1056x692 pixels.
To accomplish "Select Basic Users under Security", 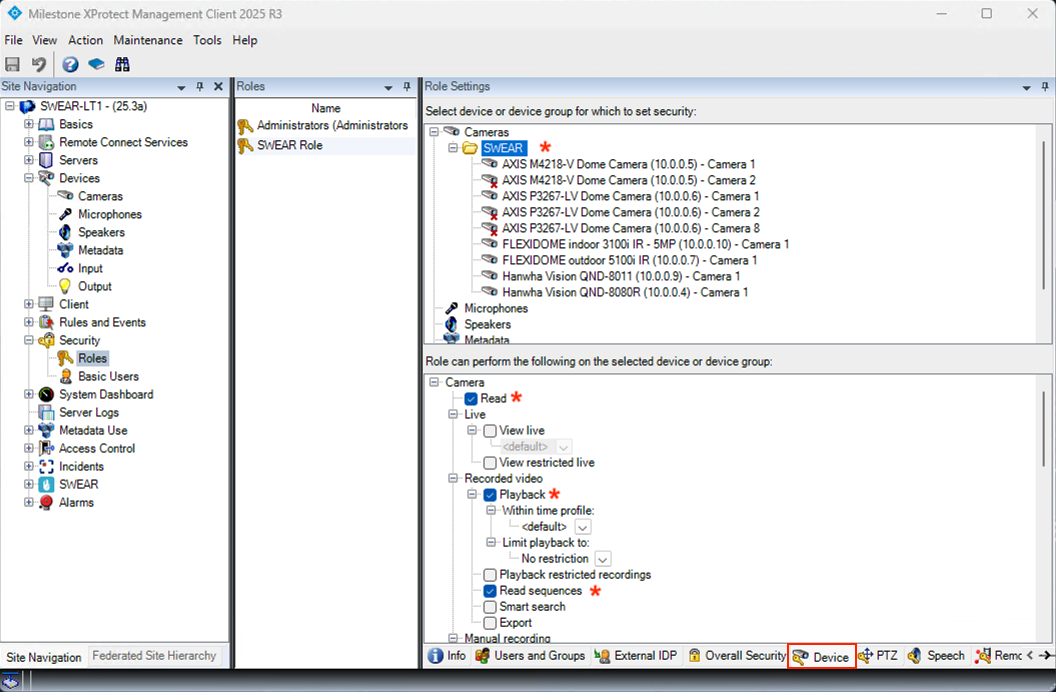I will [x=108, y=376].
